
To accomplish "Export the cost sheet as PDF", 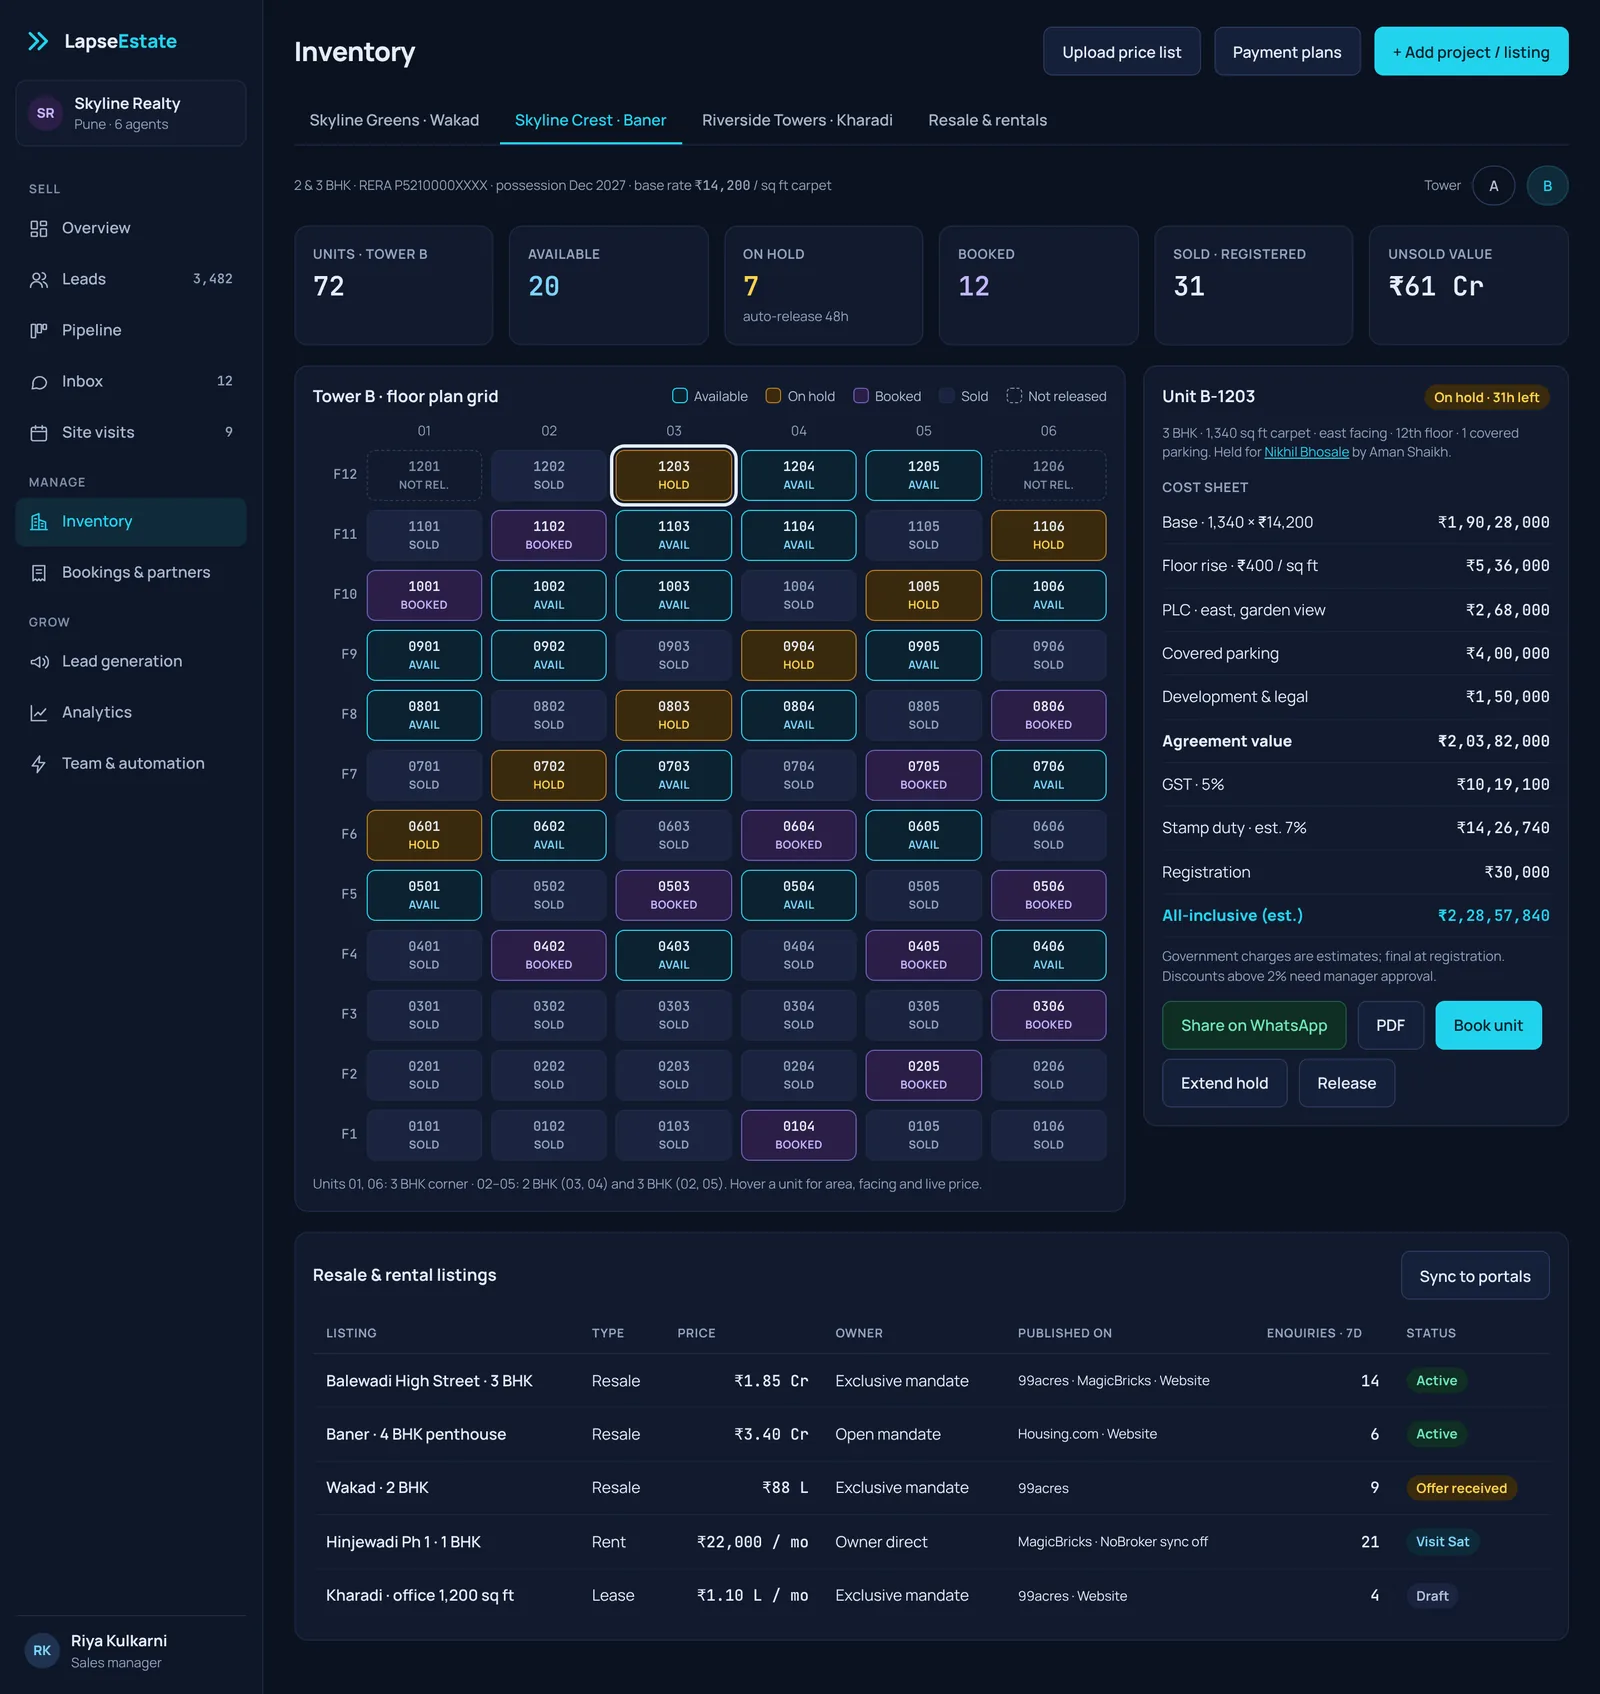I will point(1390,1025).
